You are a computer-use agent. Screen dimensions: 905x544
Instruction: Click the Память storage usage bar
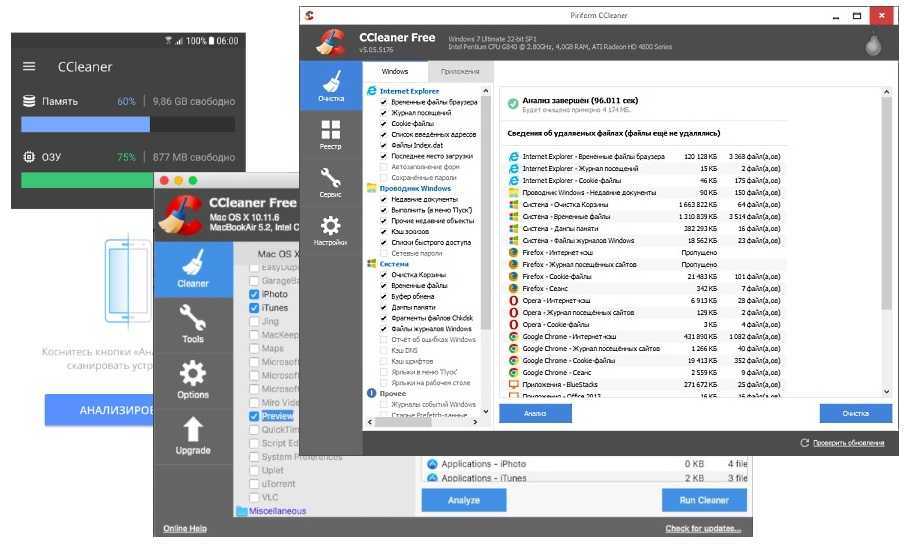coord(127,124)
